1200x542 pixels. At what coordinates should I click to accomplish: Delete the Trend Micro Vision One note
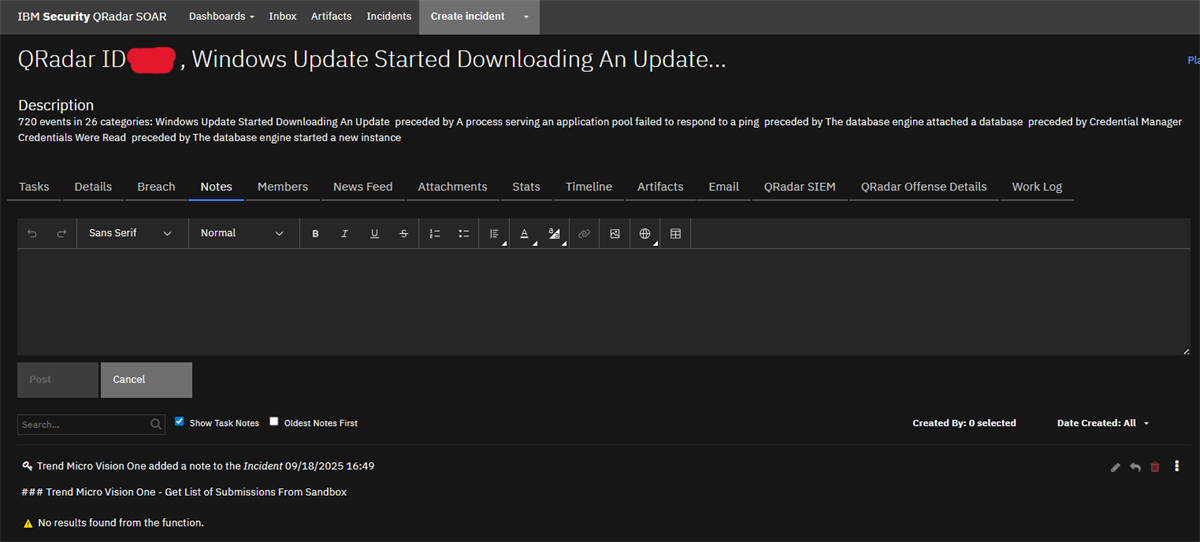point(1155,467)
